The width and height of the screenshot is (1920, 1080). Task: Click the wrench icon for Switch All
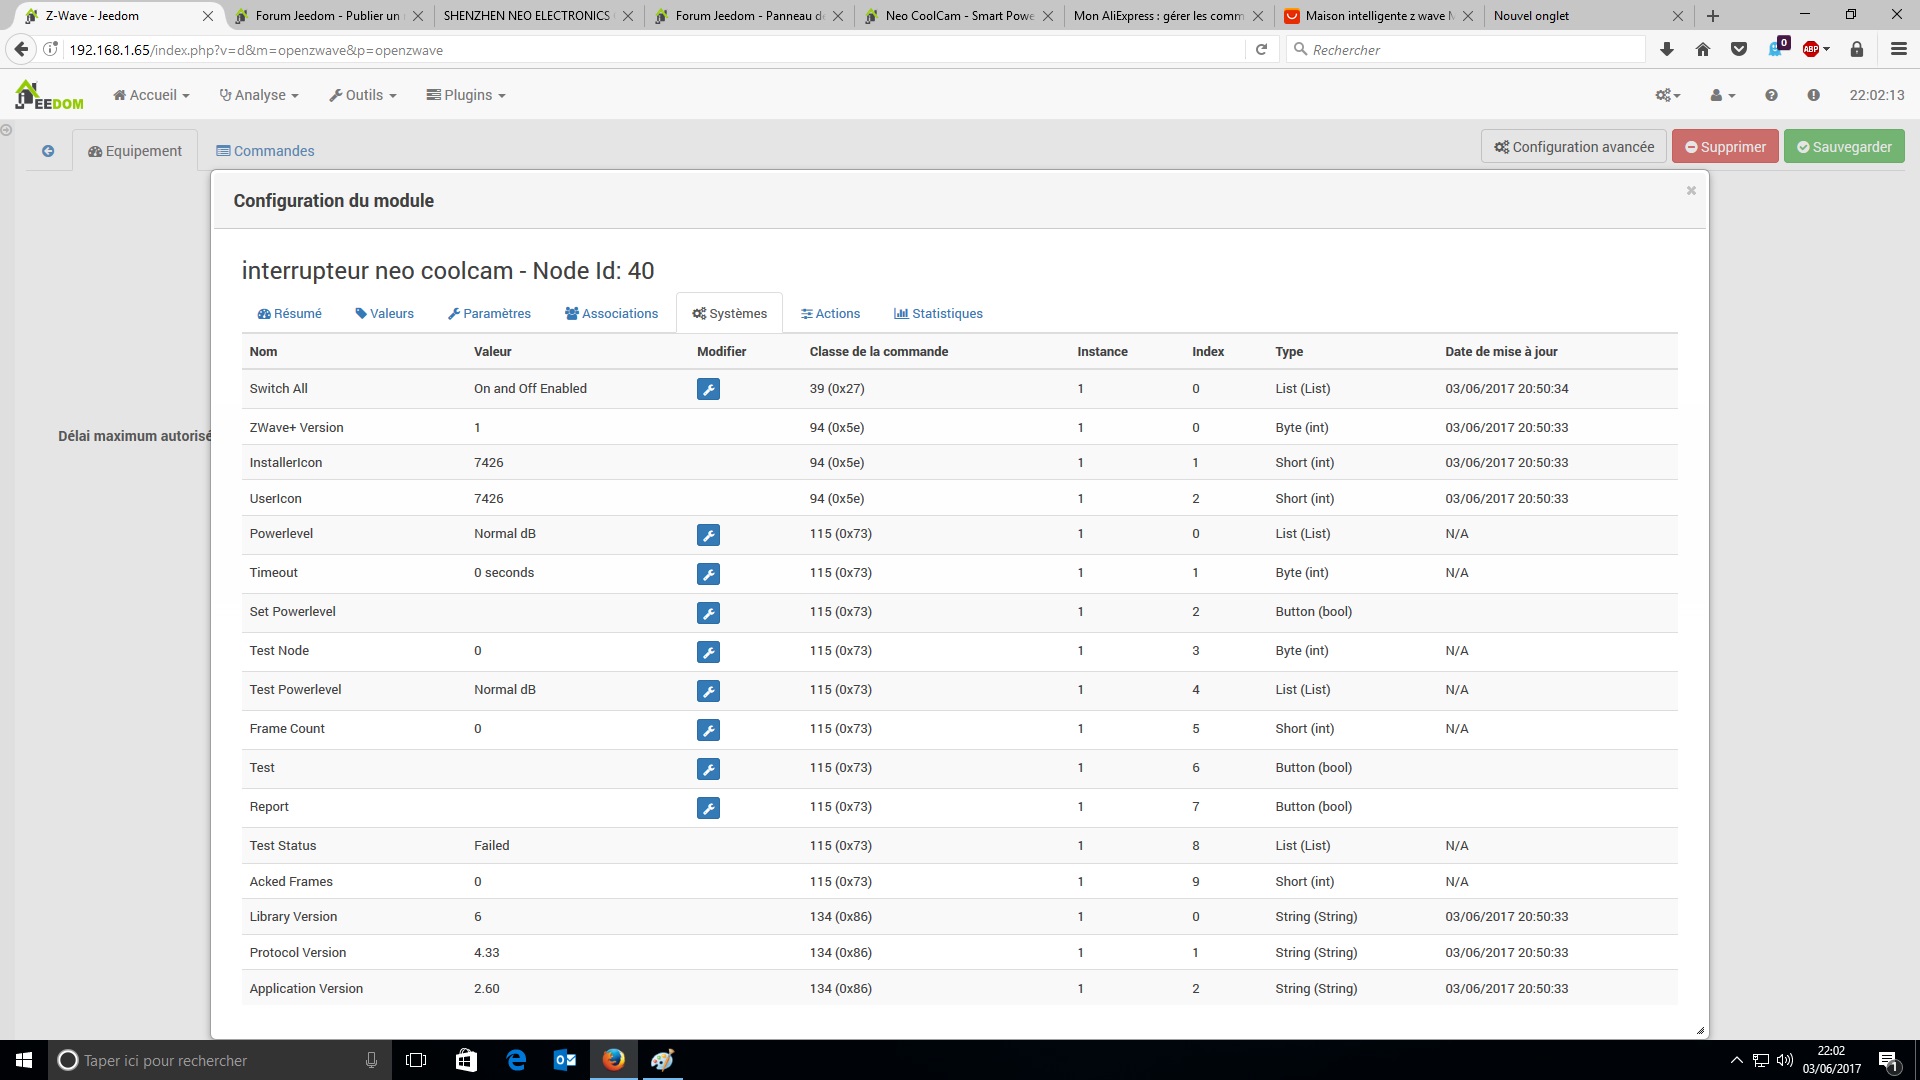(708, 389)
